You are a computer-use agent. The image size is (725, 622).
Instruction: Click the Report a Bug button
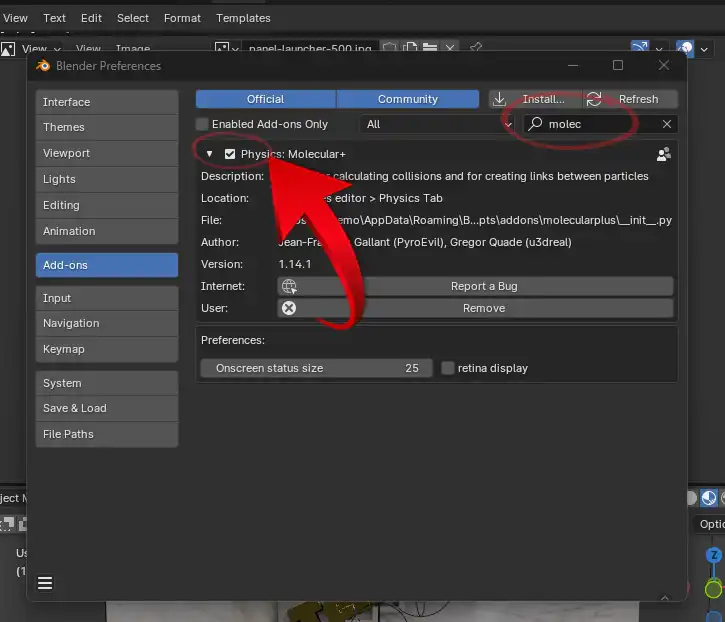point(475,286)
